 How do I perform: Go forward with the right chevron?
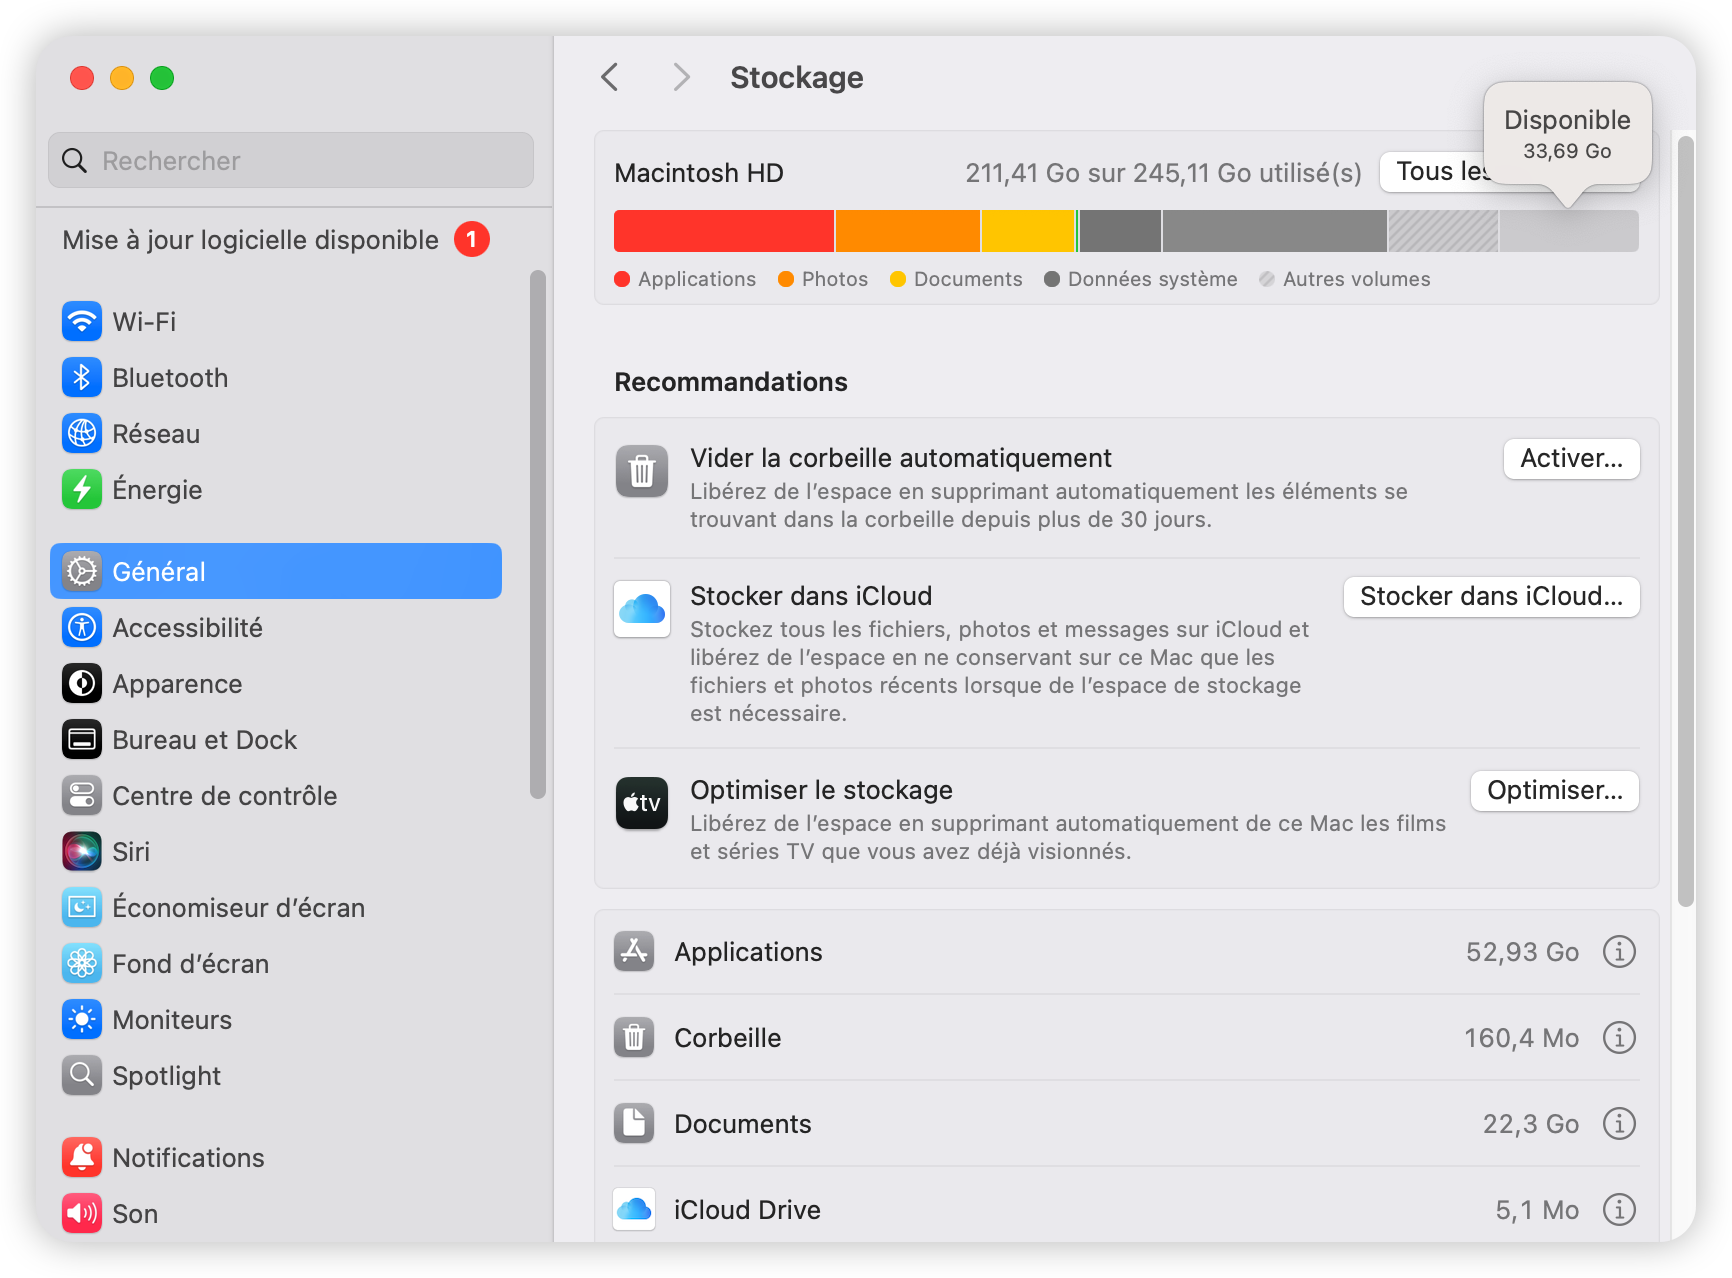pos(681,77)
